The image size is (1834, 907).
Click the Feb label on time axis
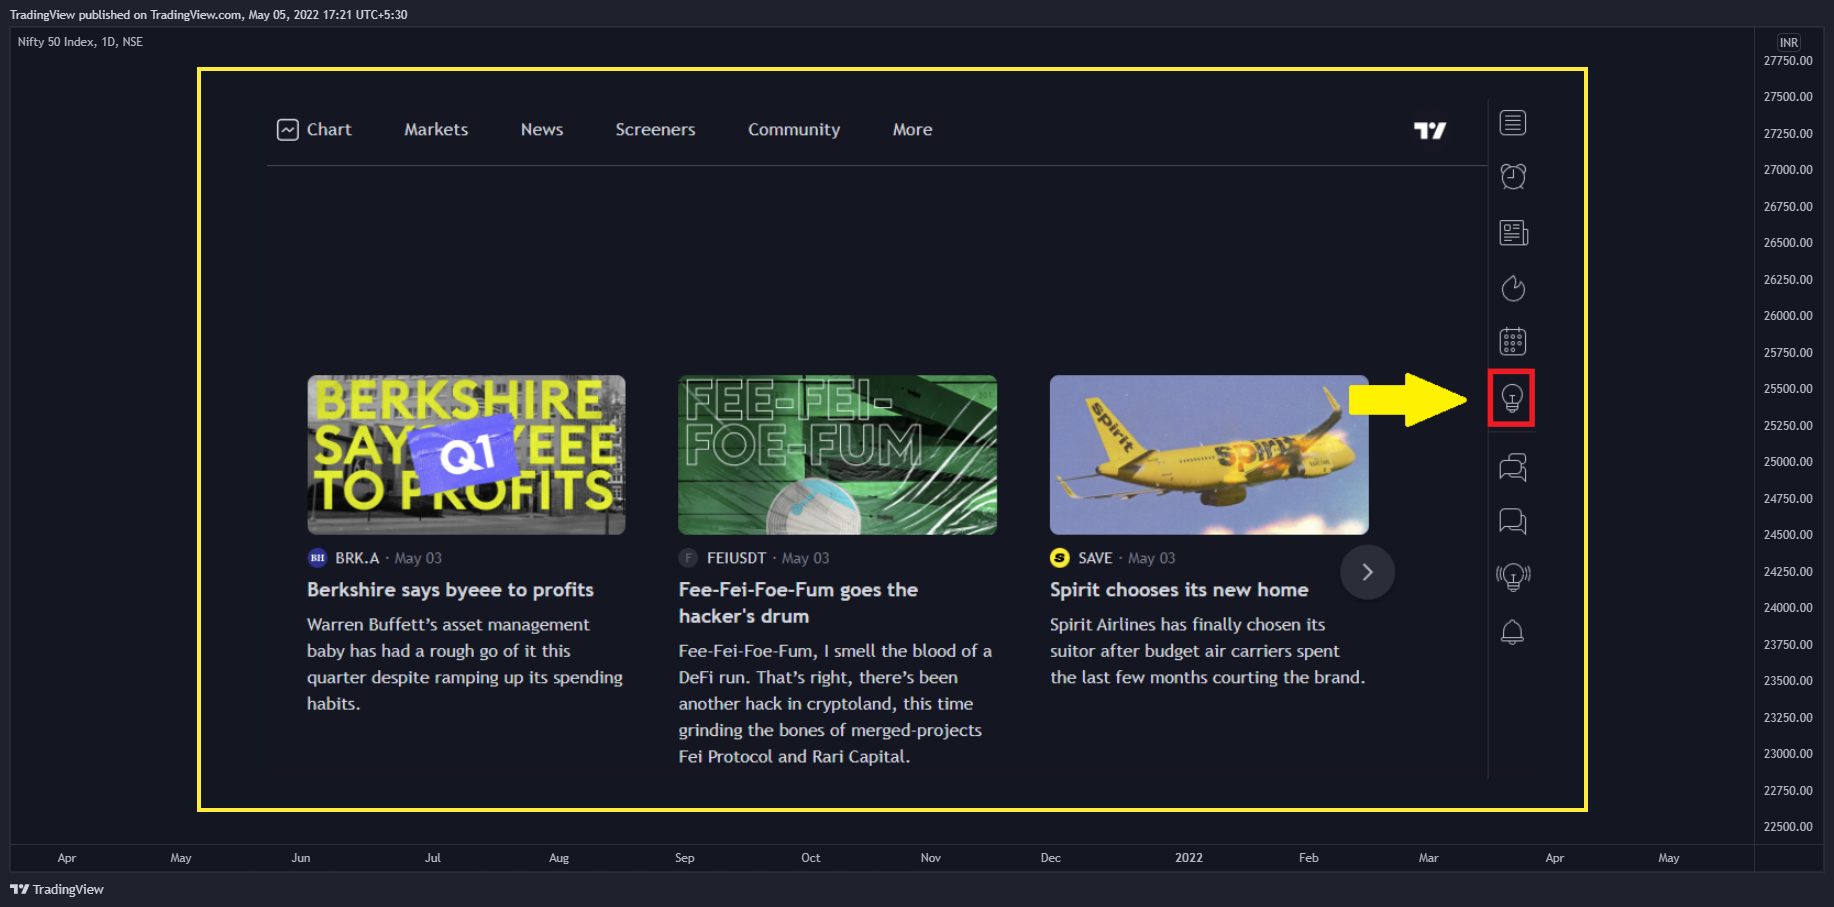[1309, 858]
